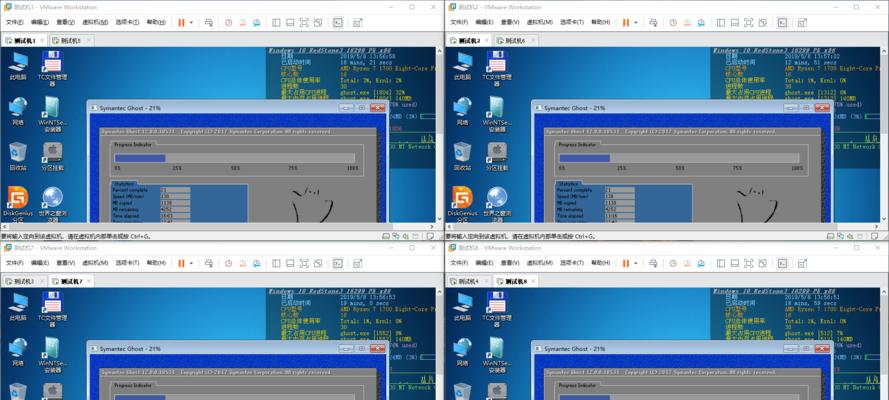
Task: Close Symantec Ghost dialog in 测试机8 VM
Action: pos(821,348)
